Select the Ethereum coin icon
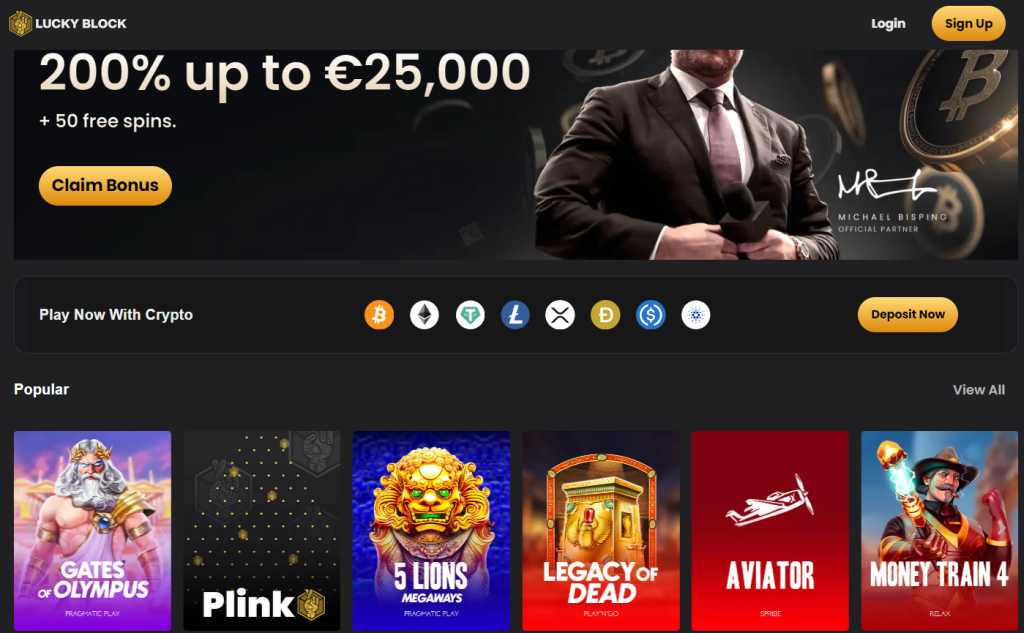The image size is (1024, 633). 424,315
